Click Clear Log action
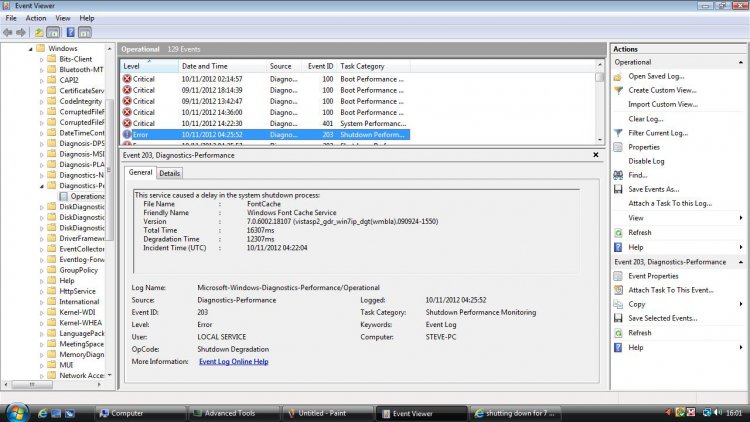This screenshot has height=422, width=750. 646,119
